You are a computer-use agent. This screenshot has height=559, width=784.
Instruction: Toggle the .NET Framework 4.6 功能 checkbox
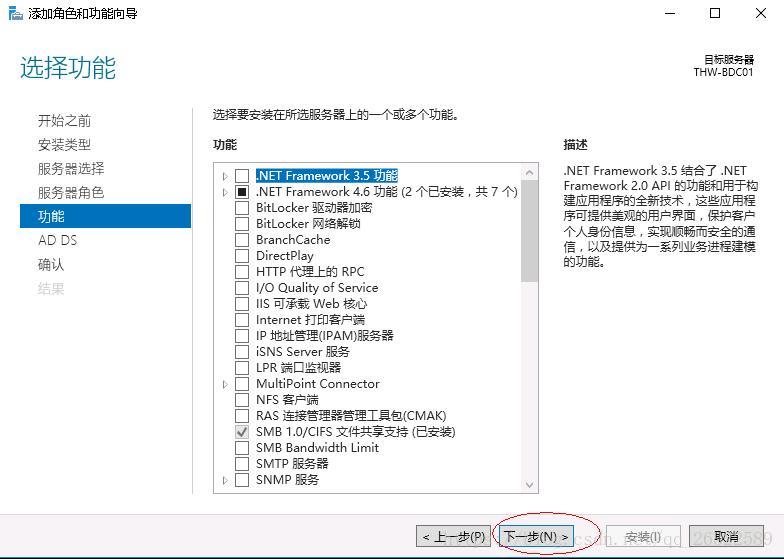[x=242, y=192]
